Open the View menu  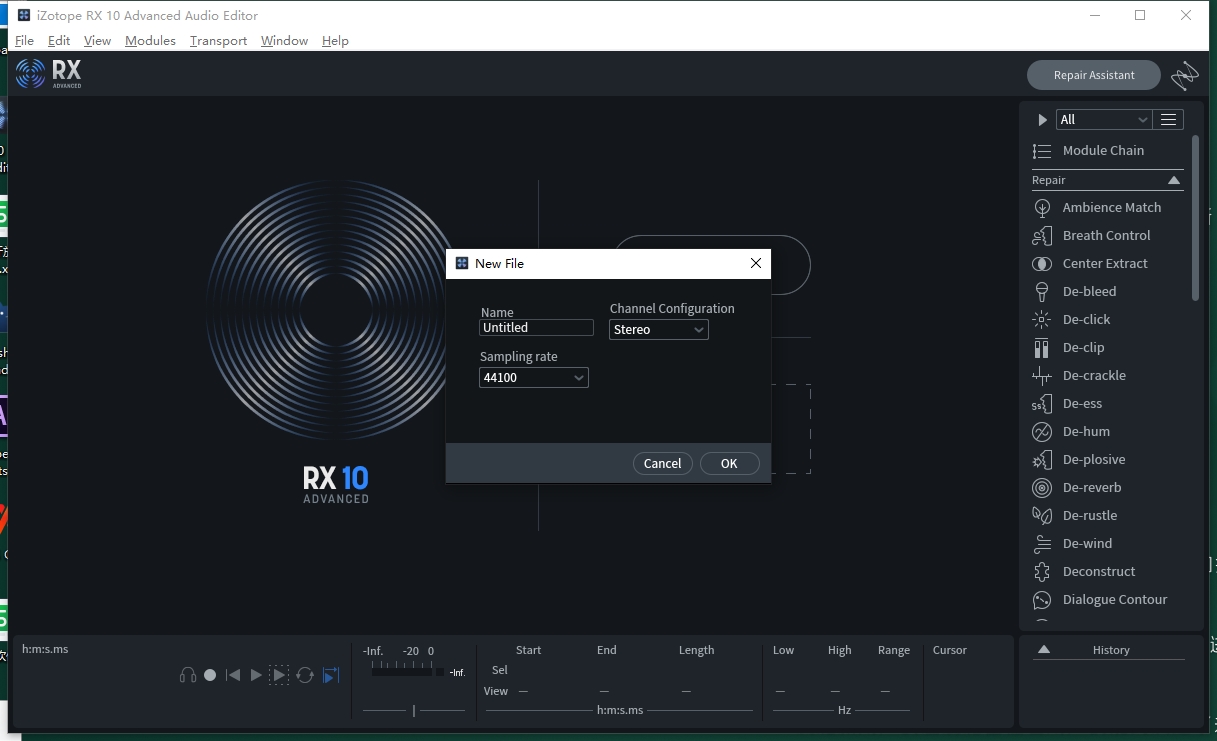pos(97,41)
